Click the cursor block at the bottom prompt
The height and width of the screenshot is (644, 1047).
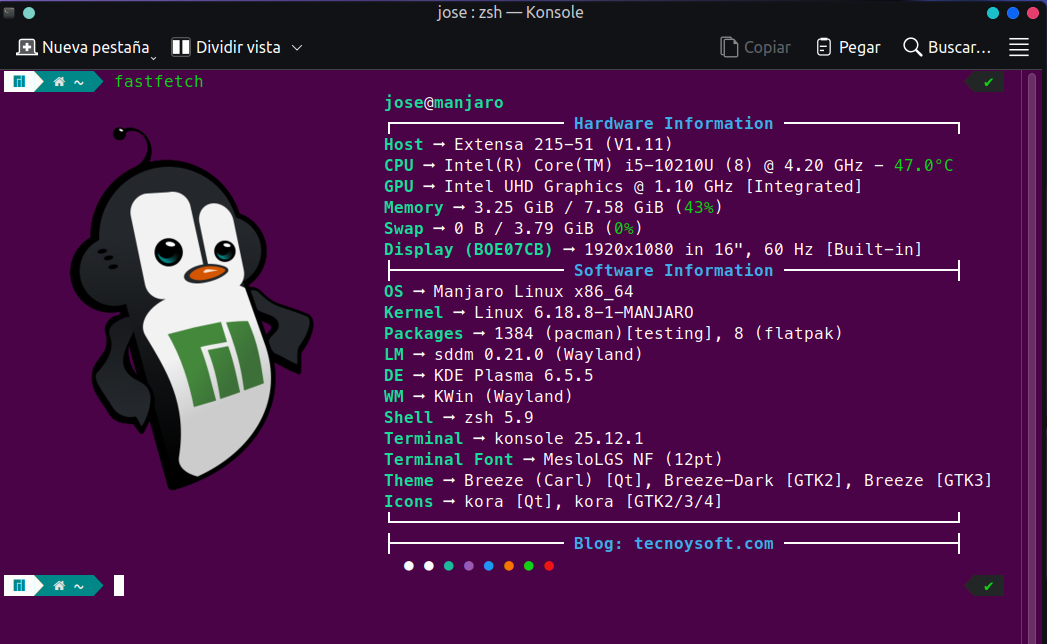[119, 586]
